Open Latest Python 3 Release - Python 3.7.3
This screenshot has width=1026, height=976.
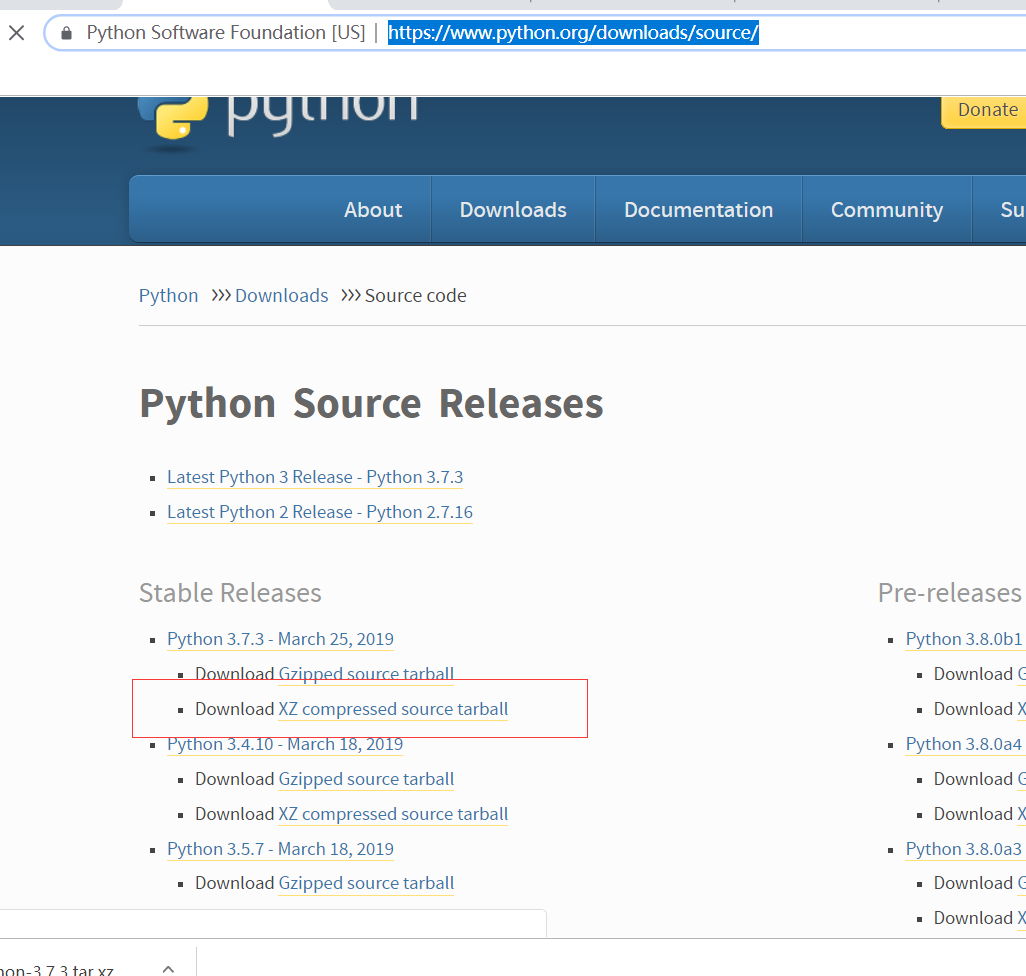click(x=315, y=478)
